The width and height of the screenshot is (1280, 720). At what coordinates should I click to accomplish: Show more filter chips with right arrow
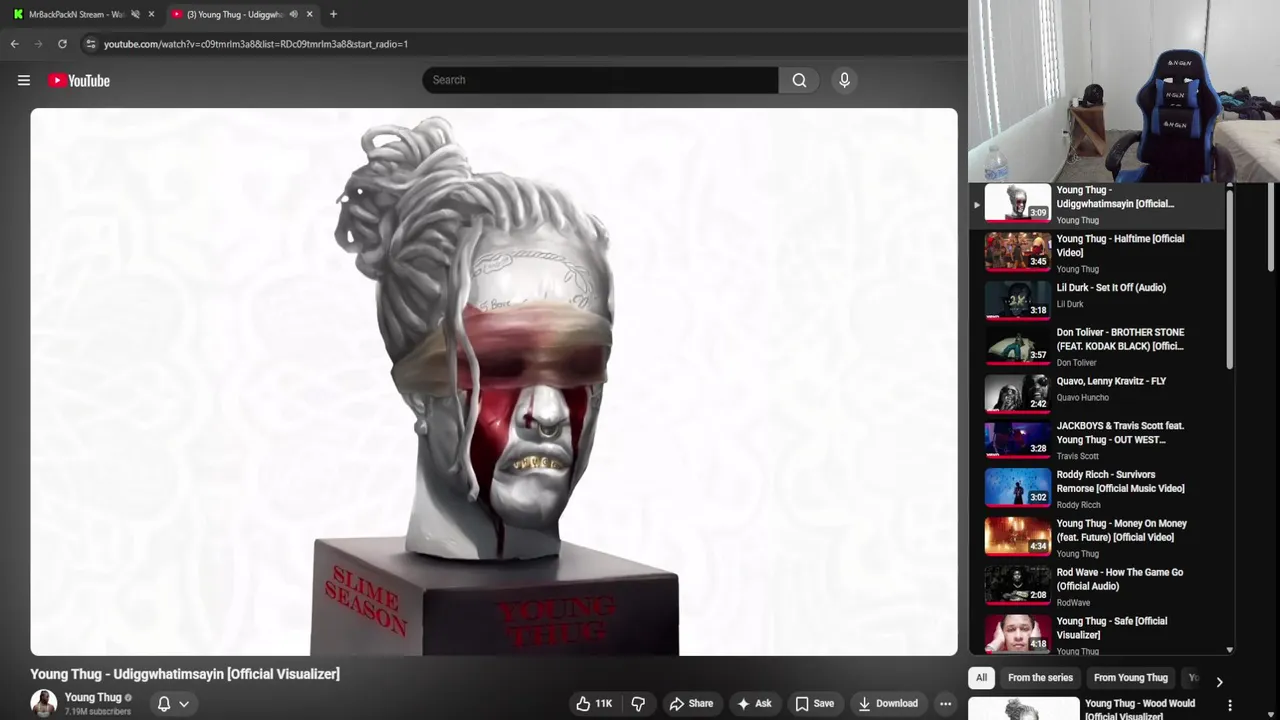click(x=1219, y=682)
